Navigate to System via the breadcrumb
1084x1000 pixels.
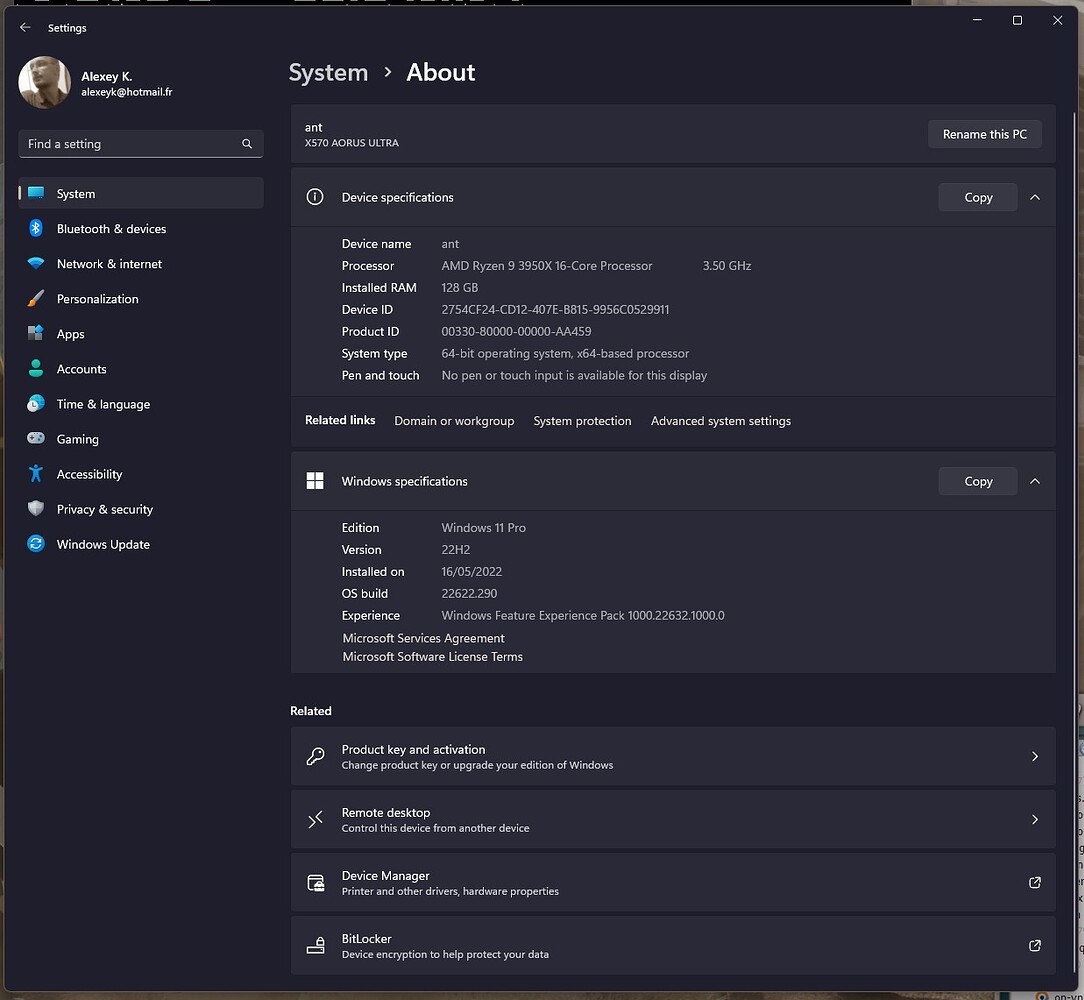pos(328,72)
